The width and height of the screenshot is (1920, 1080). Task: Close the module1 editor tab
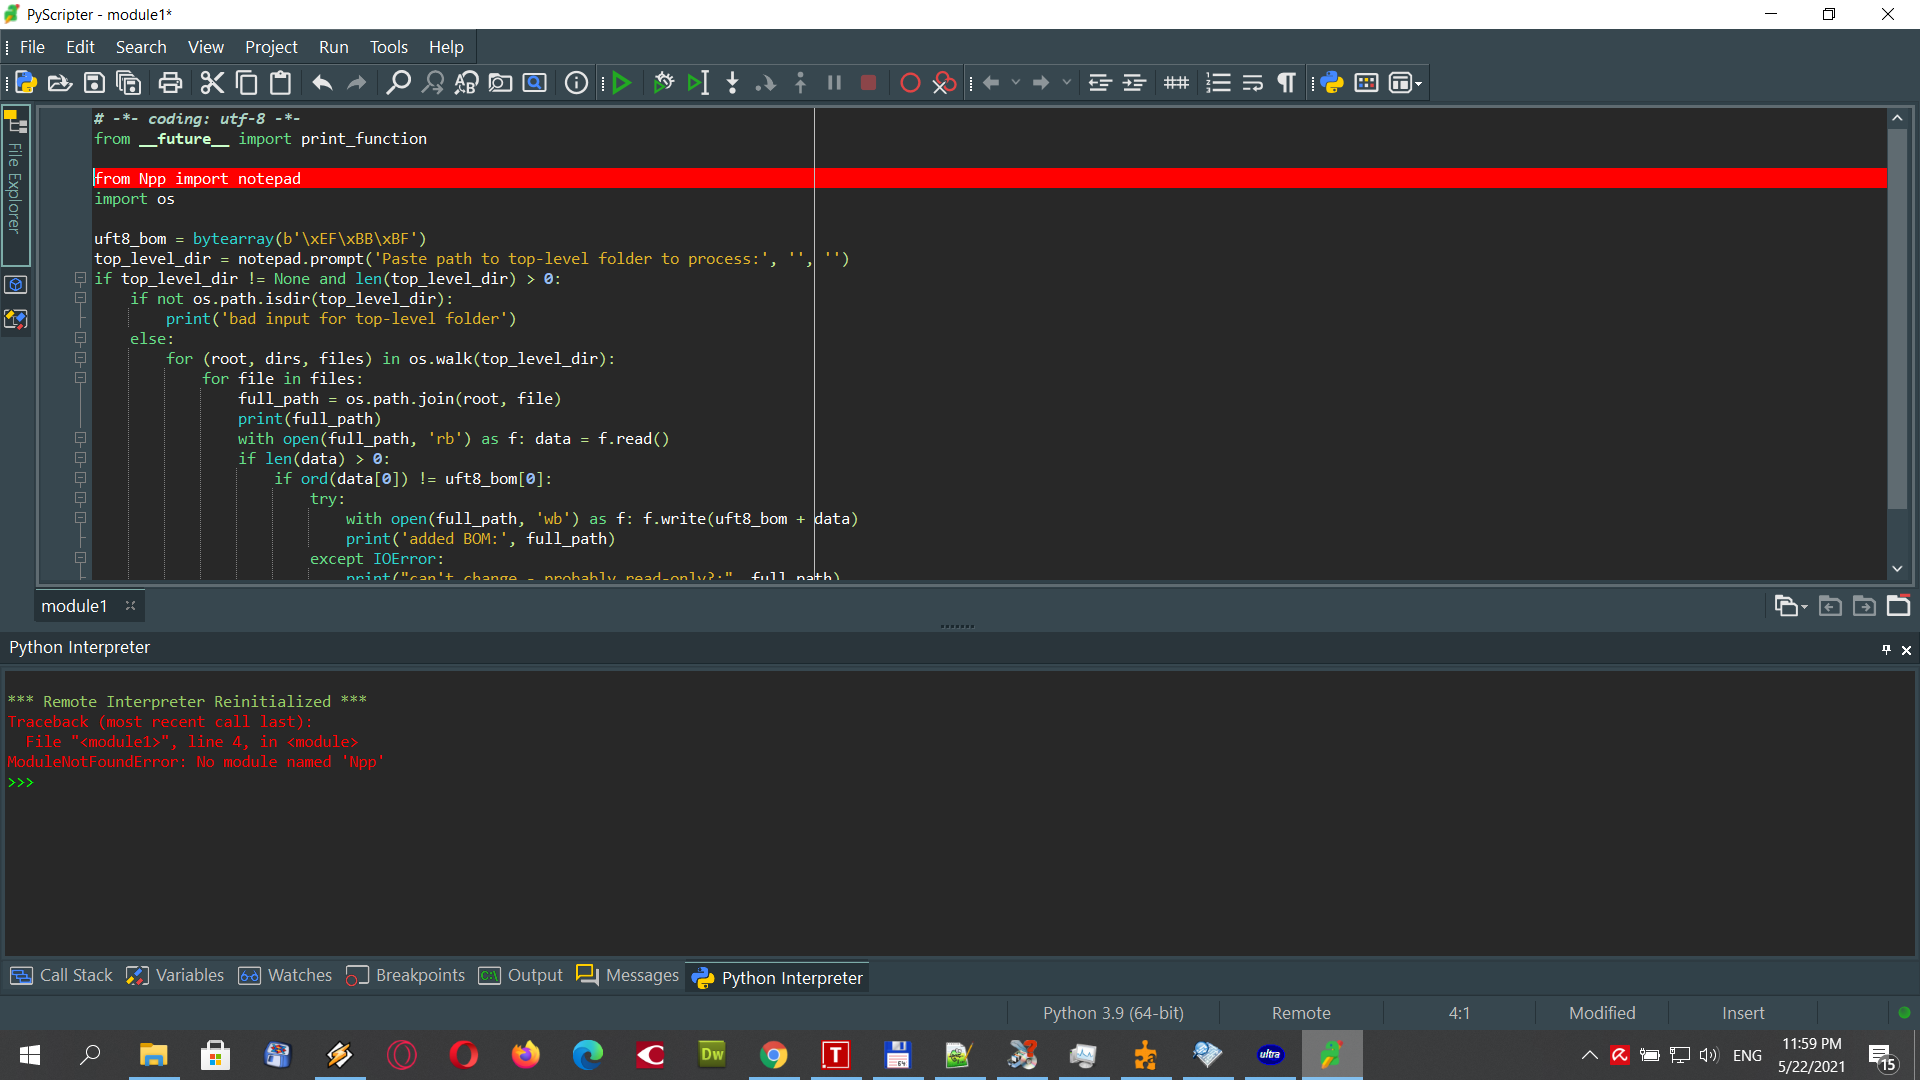(x=130, y=605)
